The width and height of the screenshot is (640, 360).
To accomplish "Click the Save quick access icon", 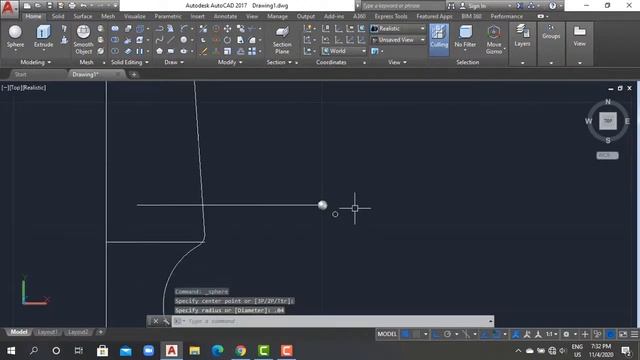I will click(x=50, y=6).
